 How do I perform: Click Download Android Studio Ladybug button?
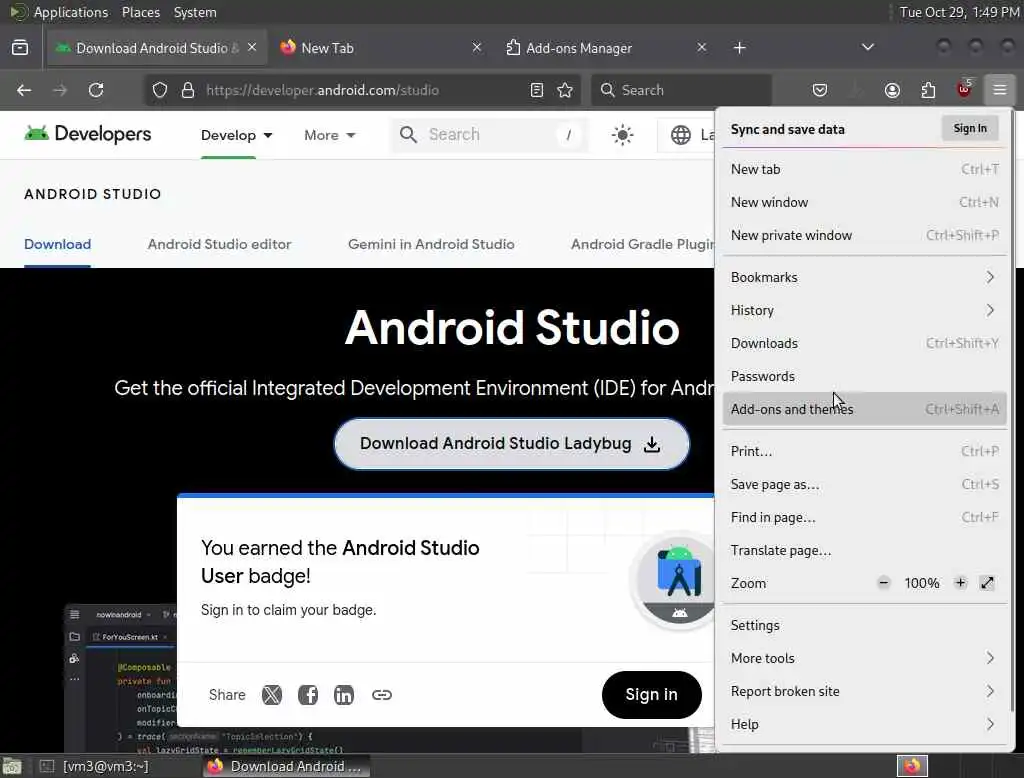coord(511,444)
